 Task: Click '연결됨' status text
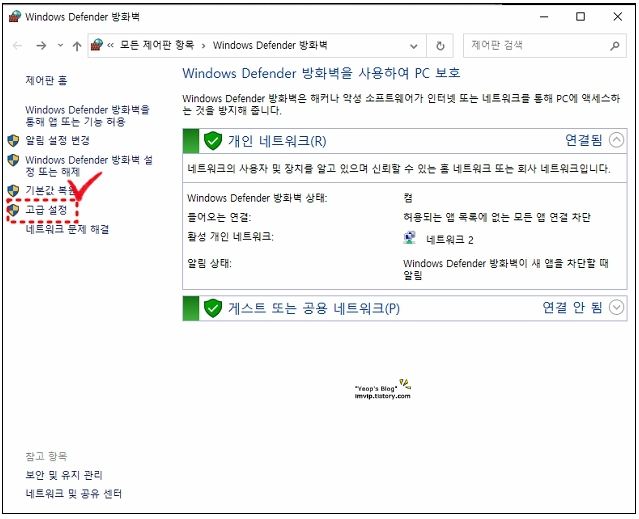[584, 140]
